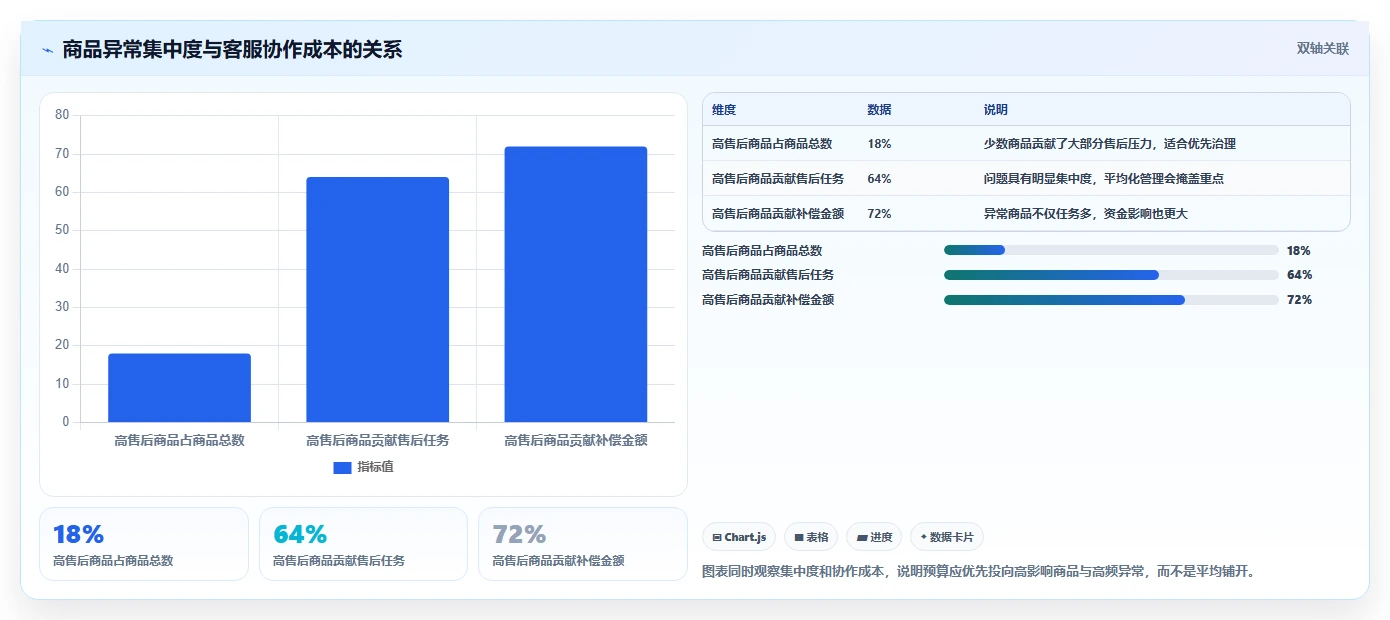Click x-axis label 高售后商品占商品总数
The height and width of the screenshot is (620, 1390).
tap(180, 440)
